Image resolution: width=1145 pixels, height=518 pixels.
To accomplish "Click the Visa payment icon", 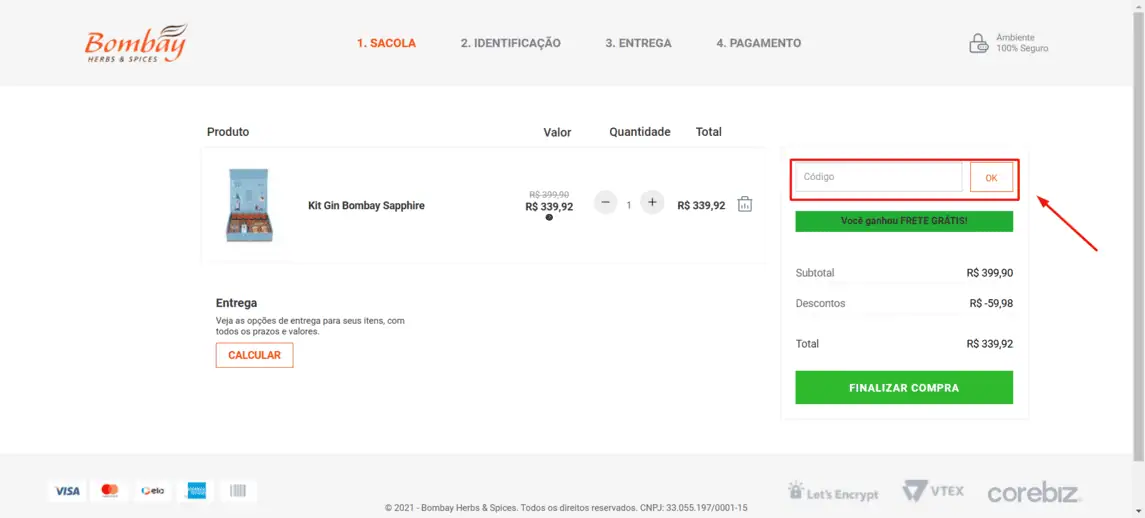I will click(67, 491).
